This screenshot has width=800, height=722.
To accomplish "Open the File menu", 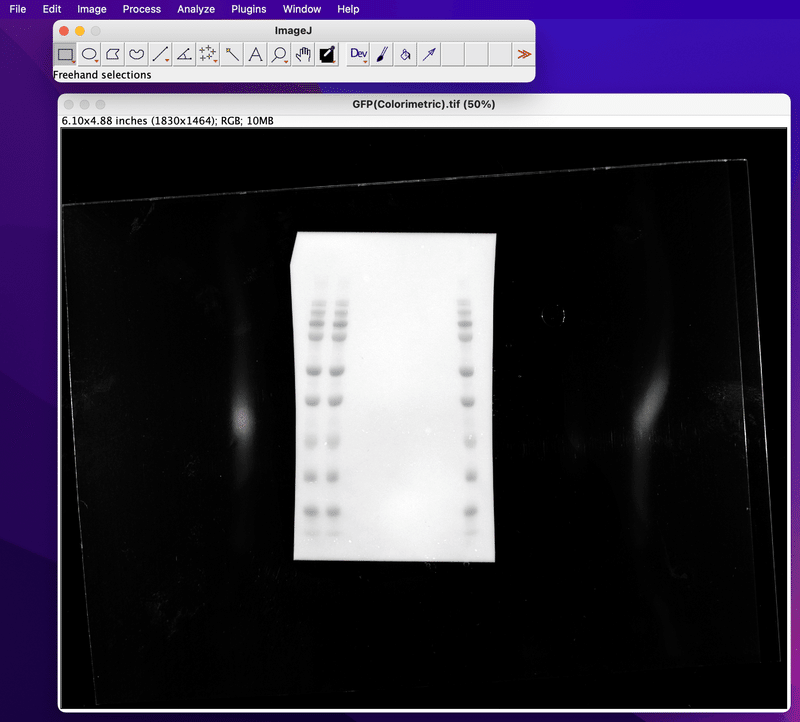I will point(17,9).
